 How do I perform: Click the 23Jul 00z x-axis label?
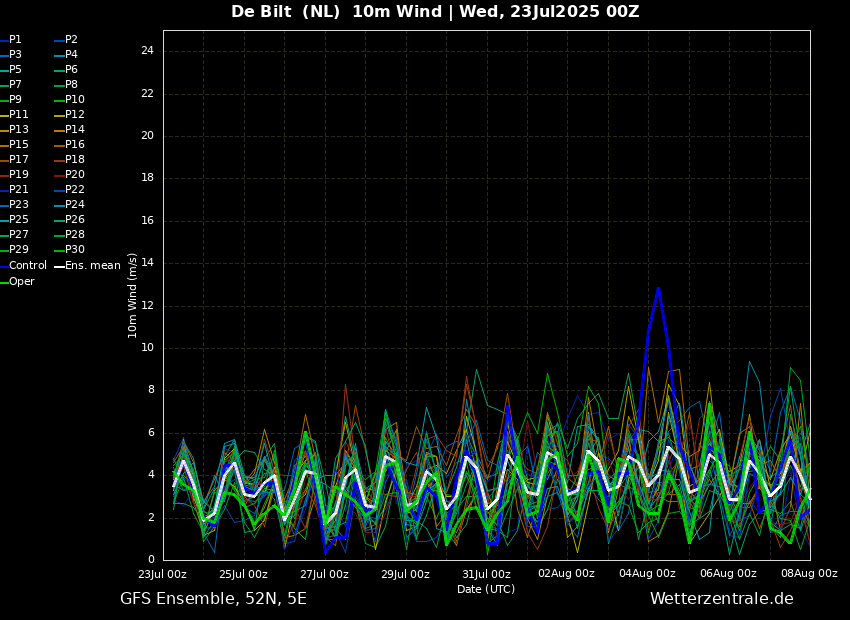pos(162,574)
